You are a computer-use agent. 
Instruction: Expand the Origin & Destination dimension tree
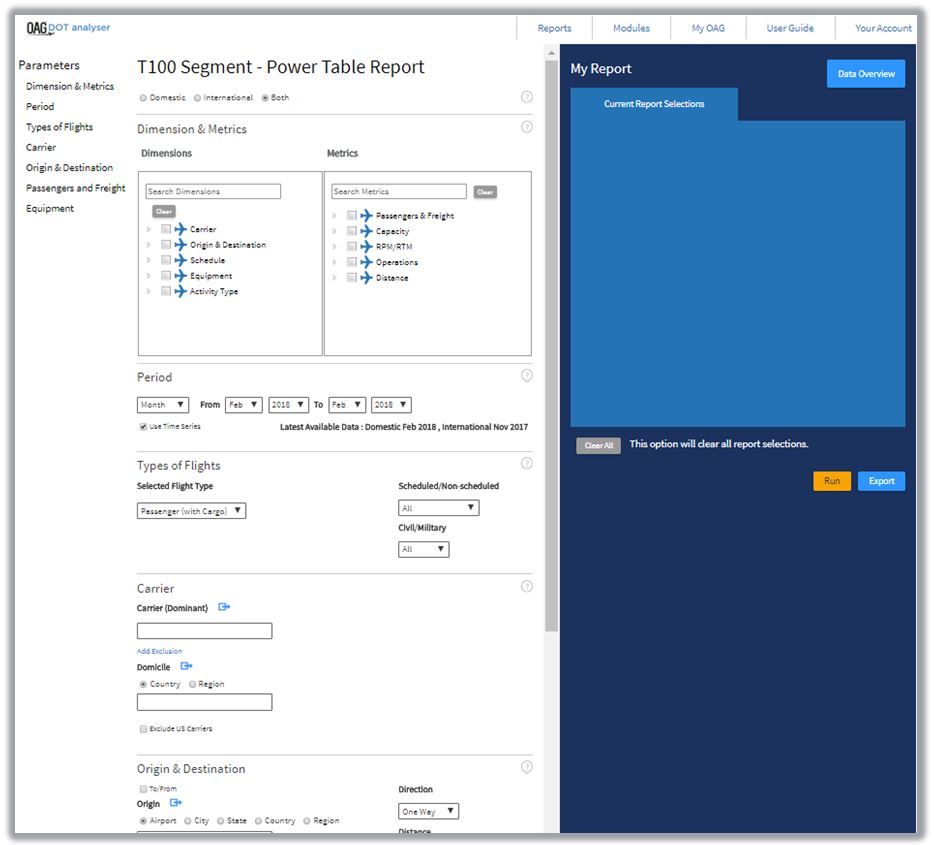(x=149, y=245)
